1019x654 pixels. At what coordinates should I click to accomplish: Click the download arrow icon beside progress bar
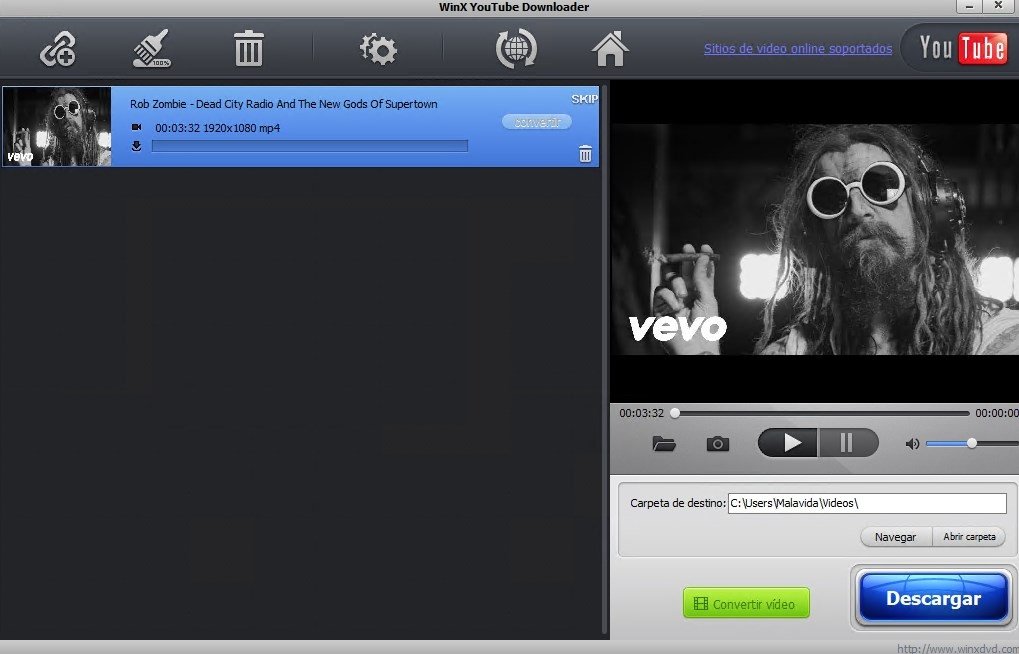(136, 146)
